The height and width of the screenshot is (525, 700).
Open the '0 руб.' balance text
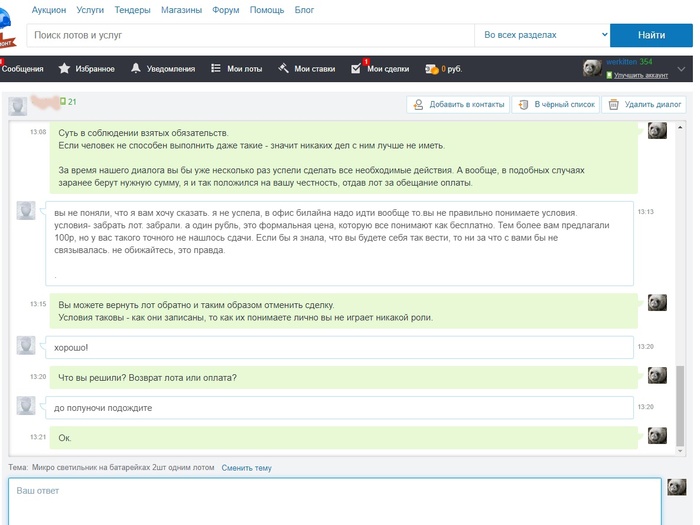tap(451, 69)
